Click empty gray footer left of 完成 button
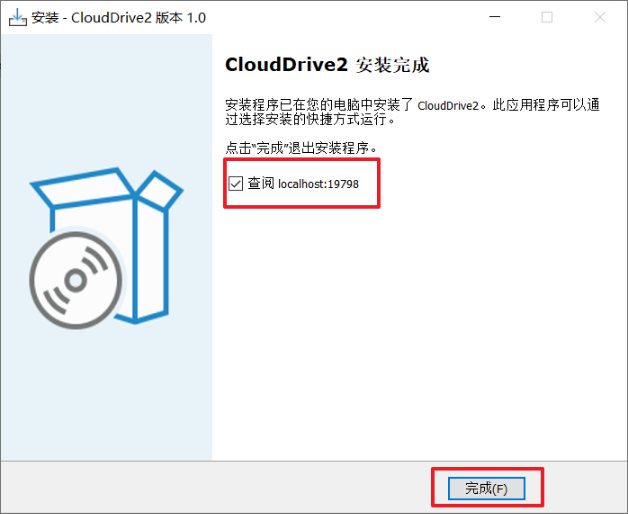The width and height of the screenshot is (628, 514). [x=216, y=488]
